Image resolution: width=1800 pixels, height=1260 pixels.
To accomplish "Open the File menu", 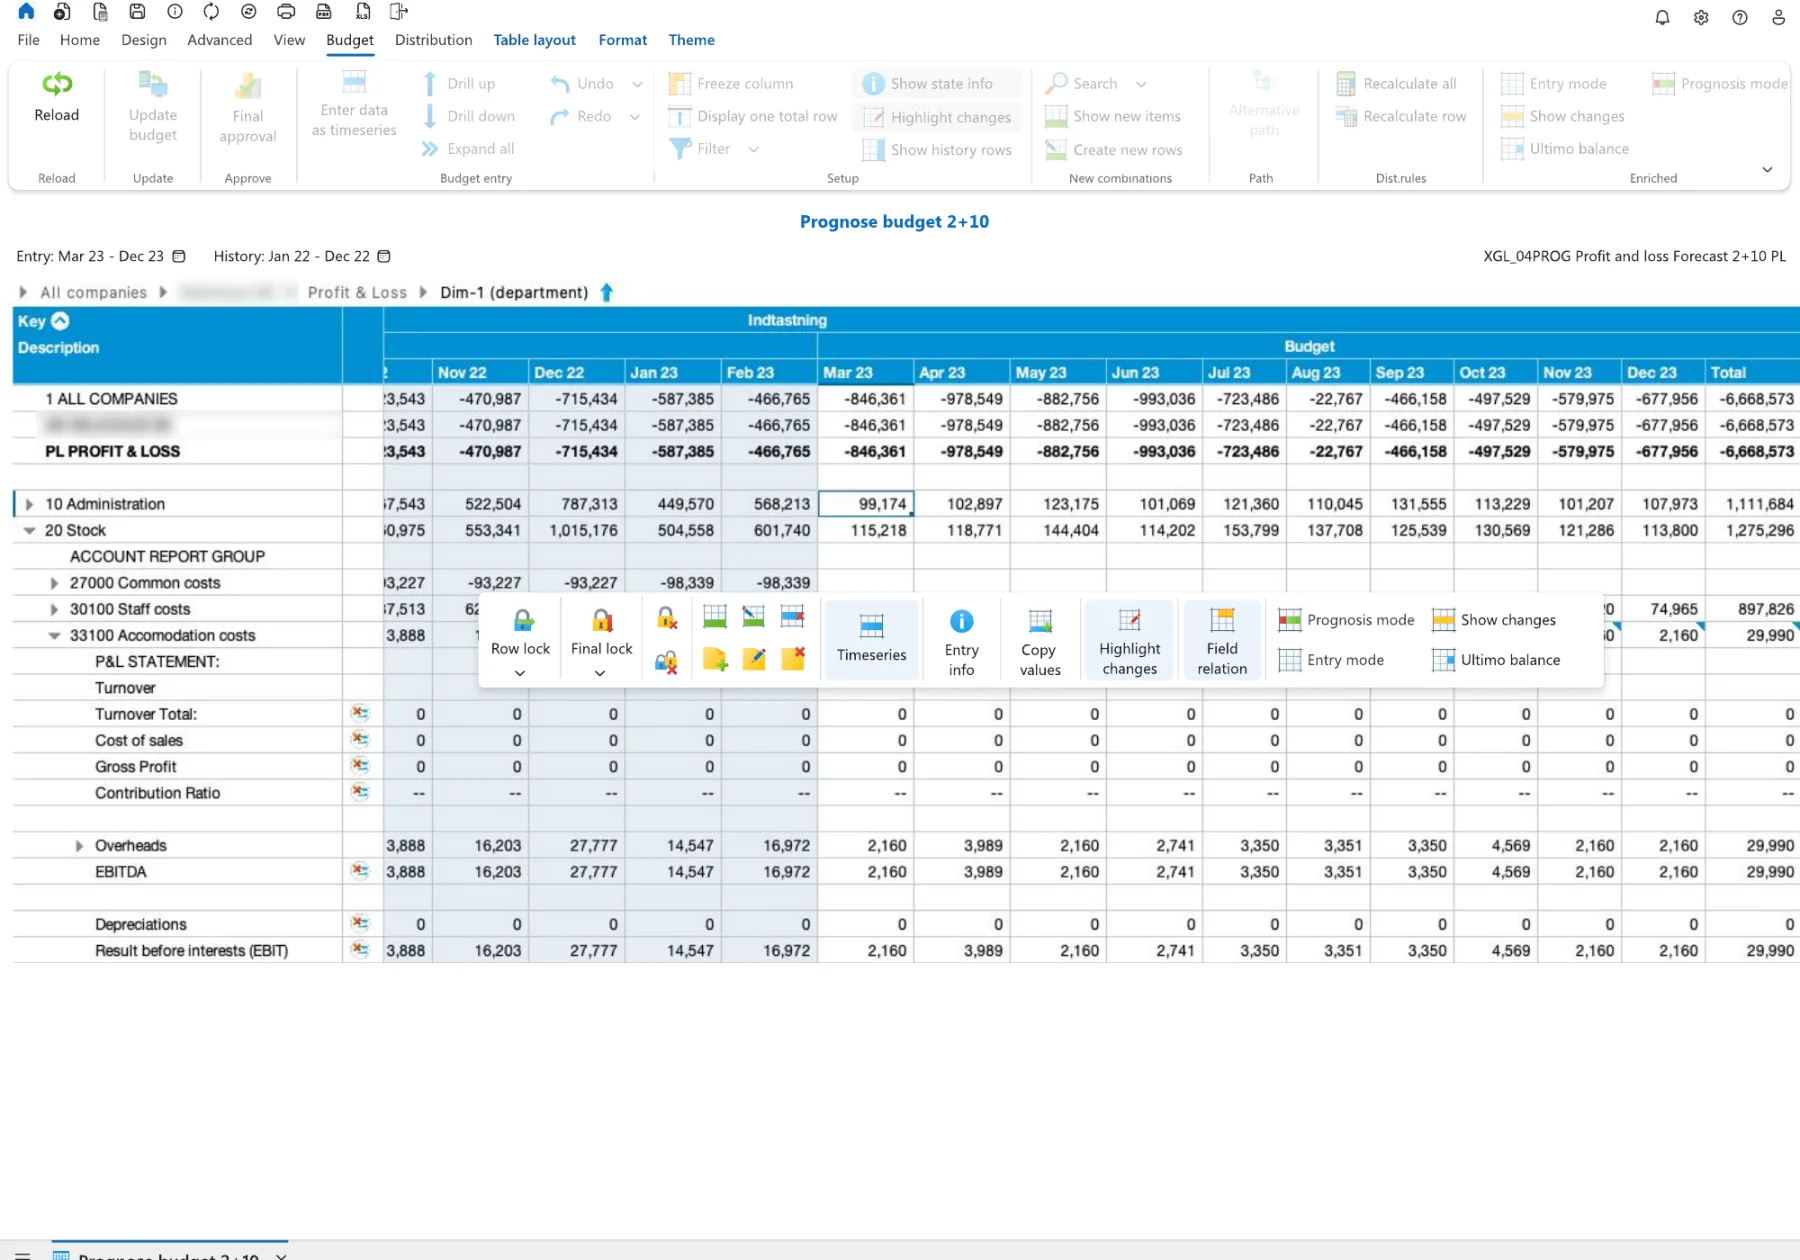I will click(x=29, y=40).
